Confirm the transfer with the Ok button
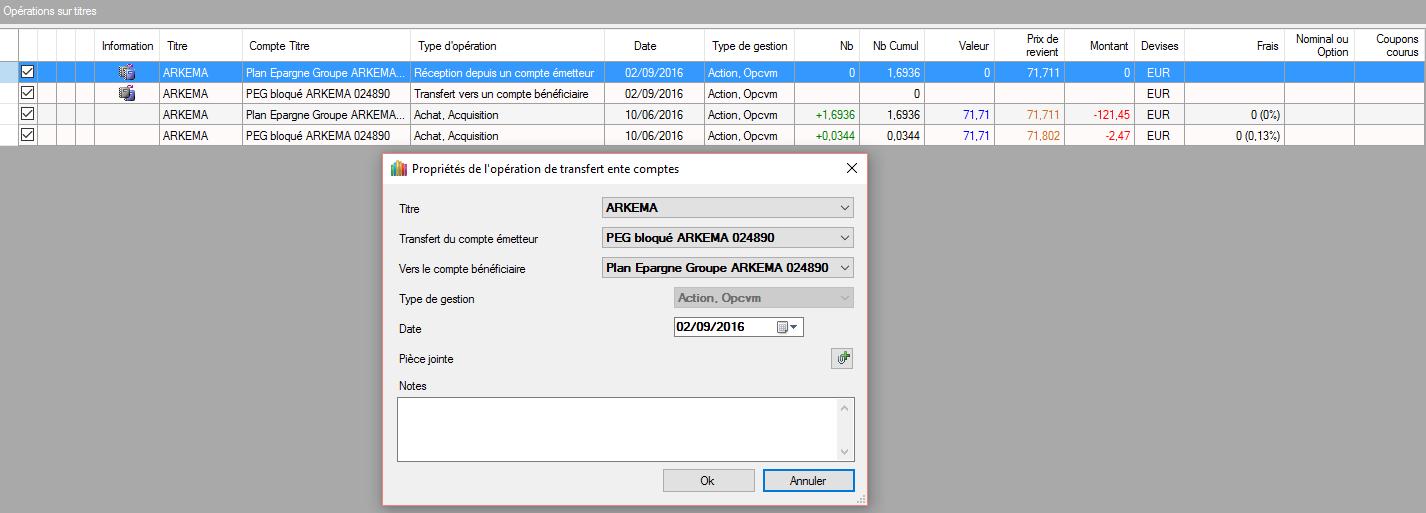This screenshot has height=513, width=1426. pyautogui.click(x=708, y=481)
